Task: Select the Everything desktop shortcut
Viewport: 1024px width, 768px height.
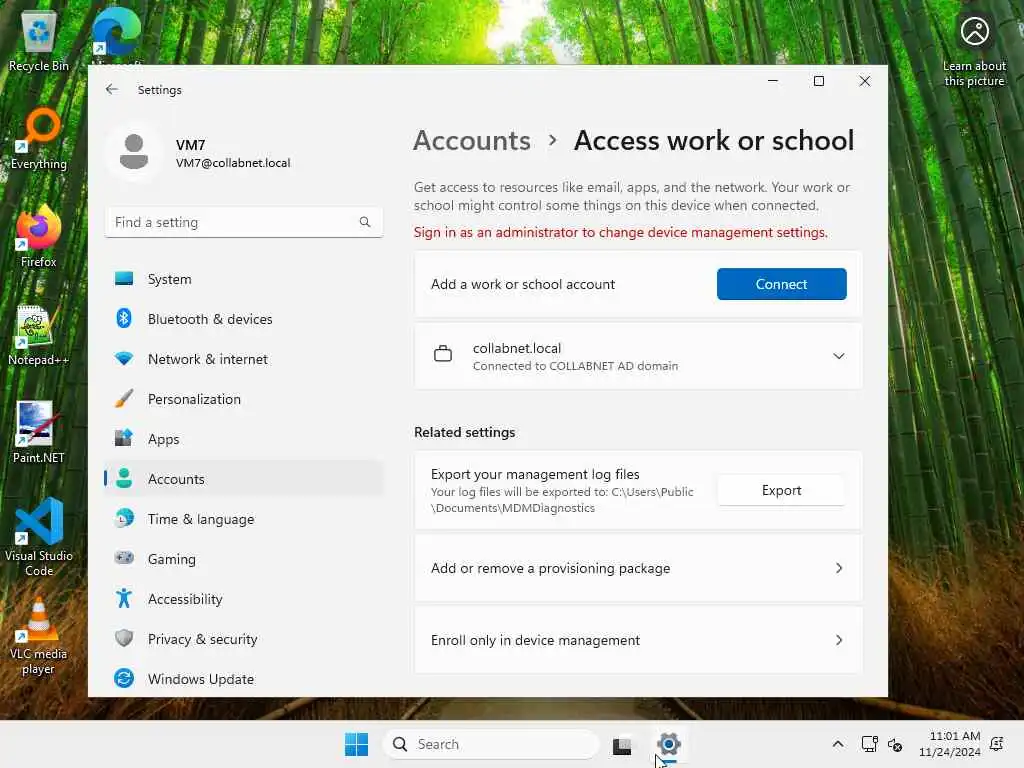Action: [39, 138]
